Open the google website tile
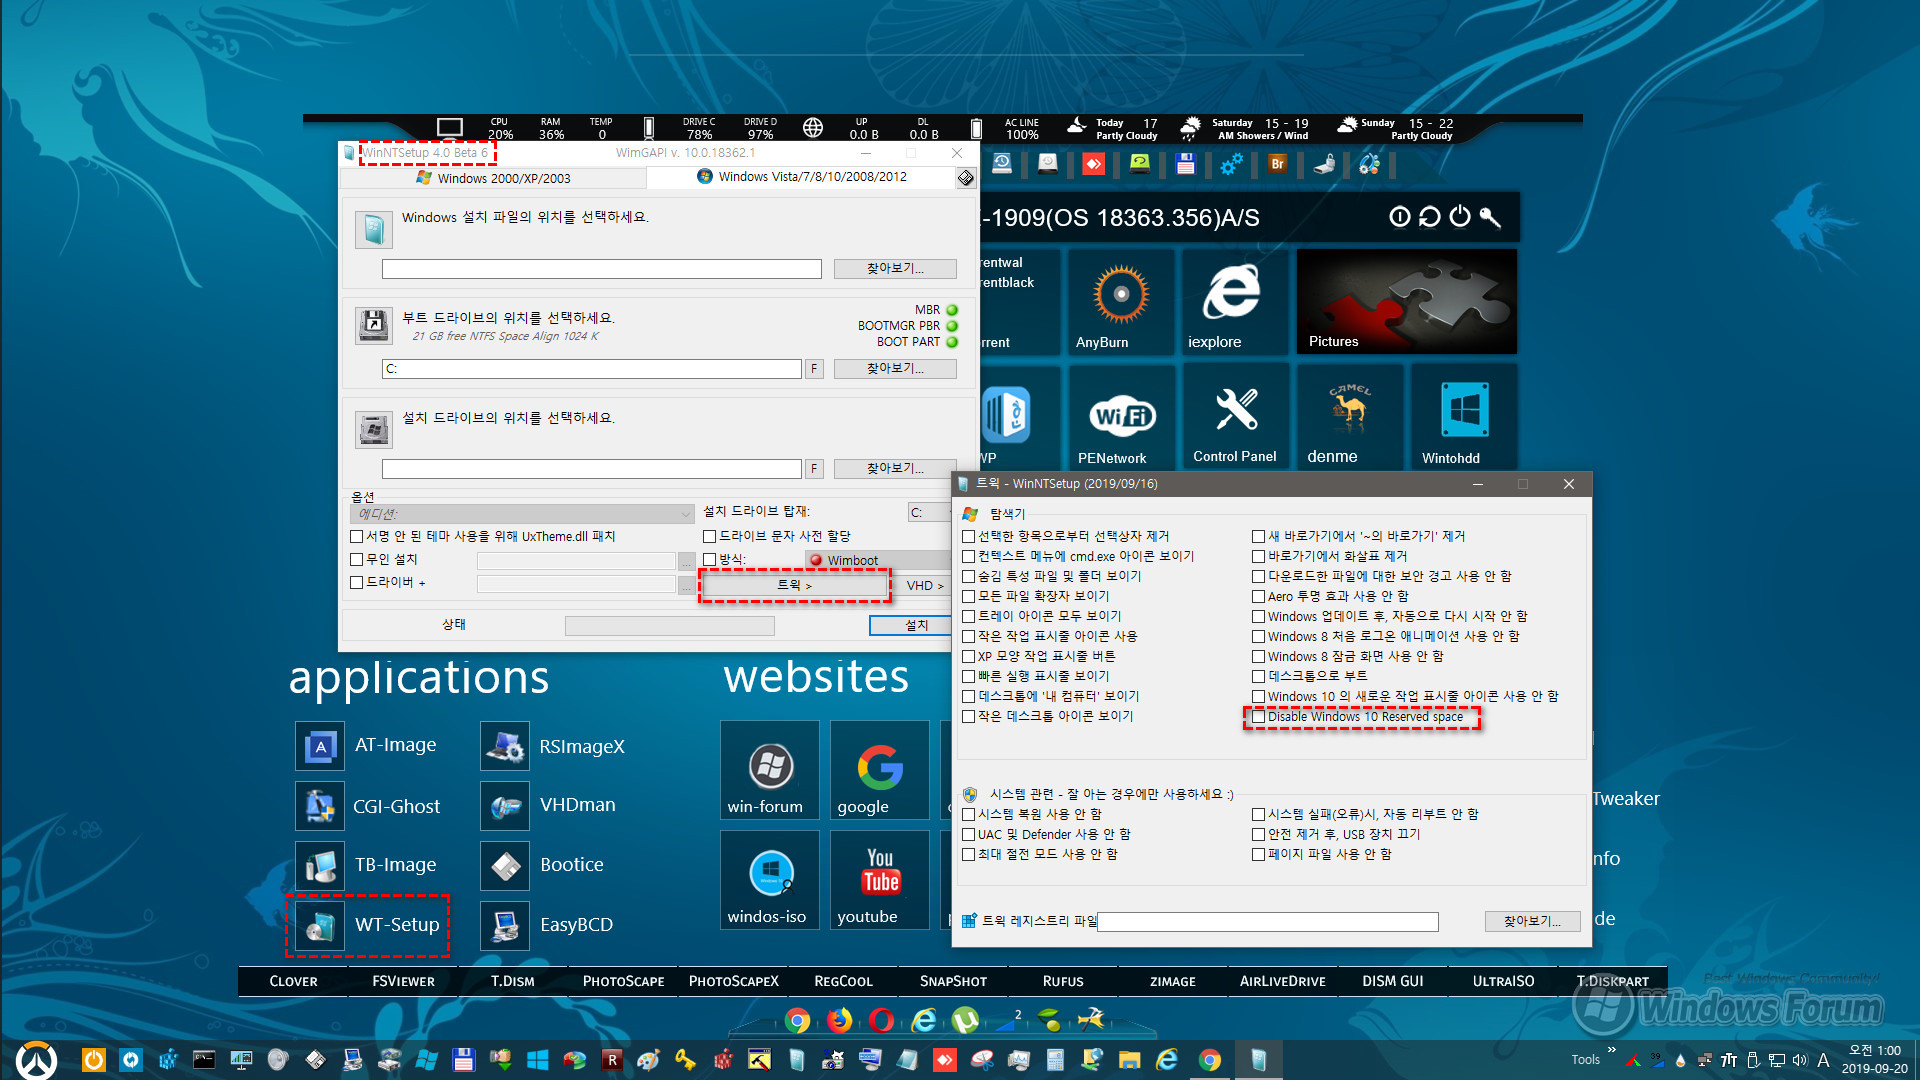This screenshot has height=1080, width=1920. click(880, 770)
